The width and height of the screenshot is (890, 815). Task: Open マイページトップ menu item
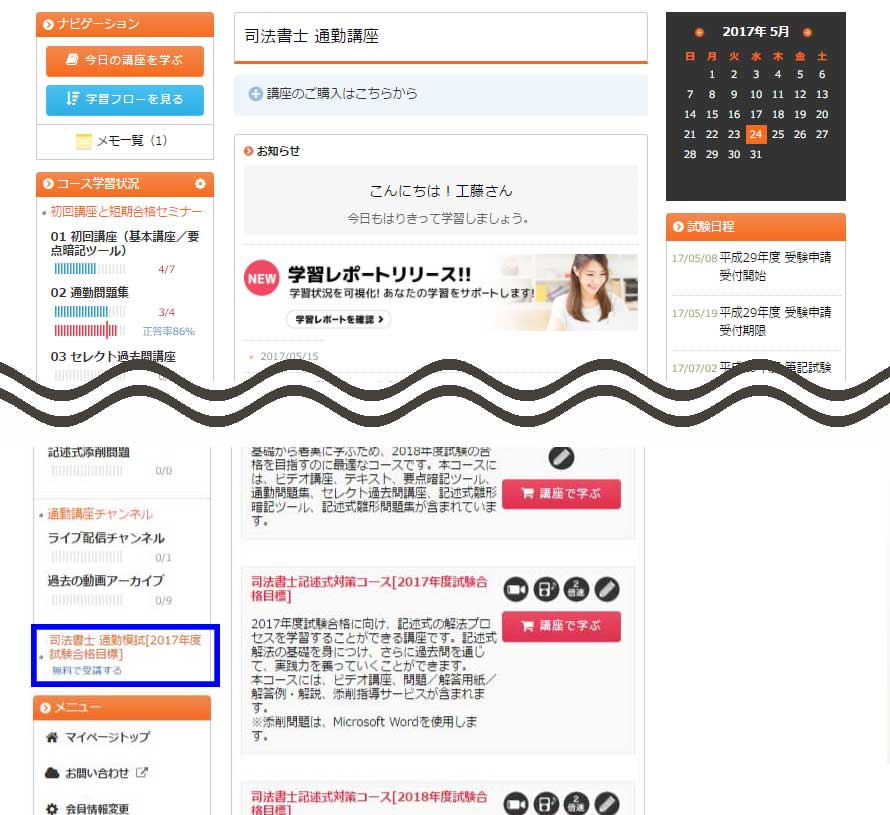click(x=107, y=737)
